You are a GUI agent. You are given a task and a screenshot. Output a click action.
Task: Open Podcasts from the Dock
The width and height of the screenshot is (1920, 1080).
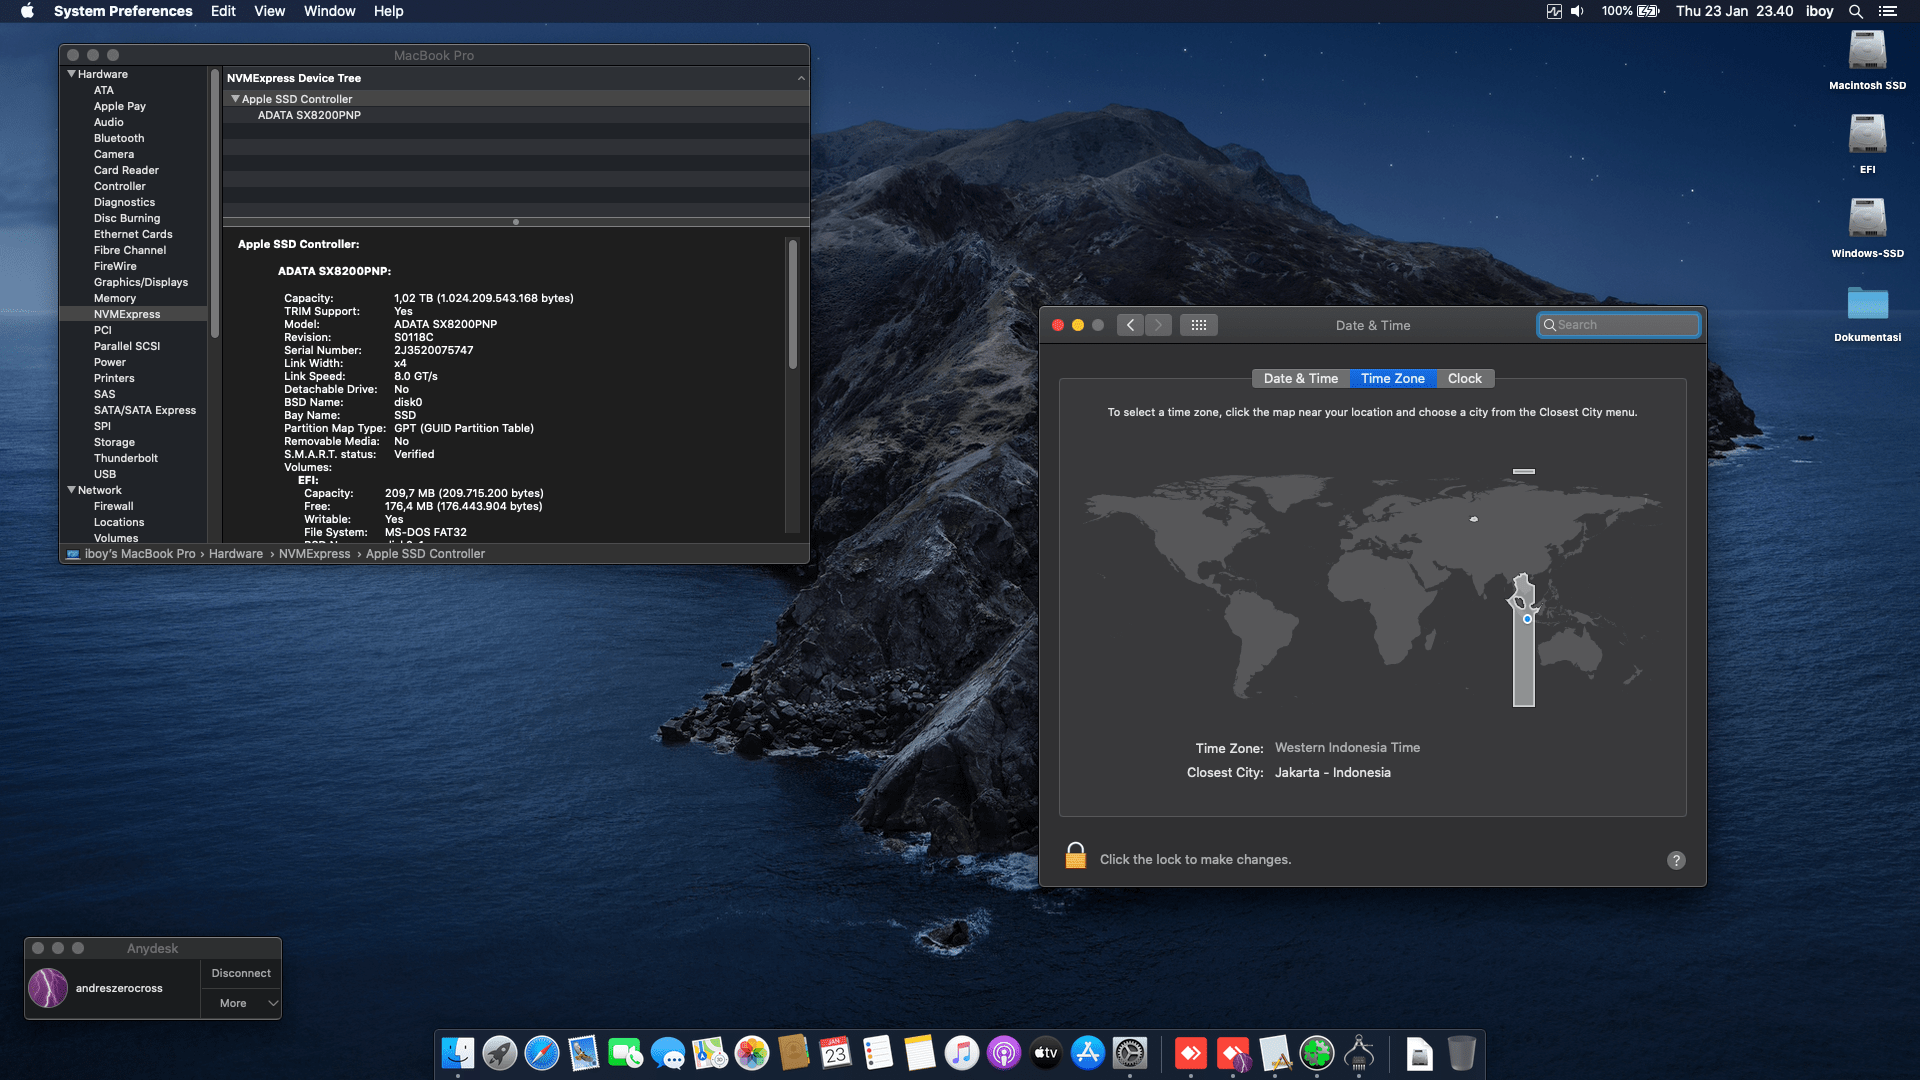pyautogui.click(x=1004, y=1053)
